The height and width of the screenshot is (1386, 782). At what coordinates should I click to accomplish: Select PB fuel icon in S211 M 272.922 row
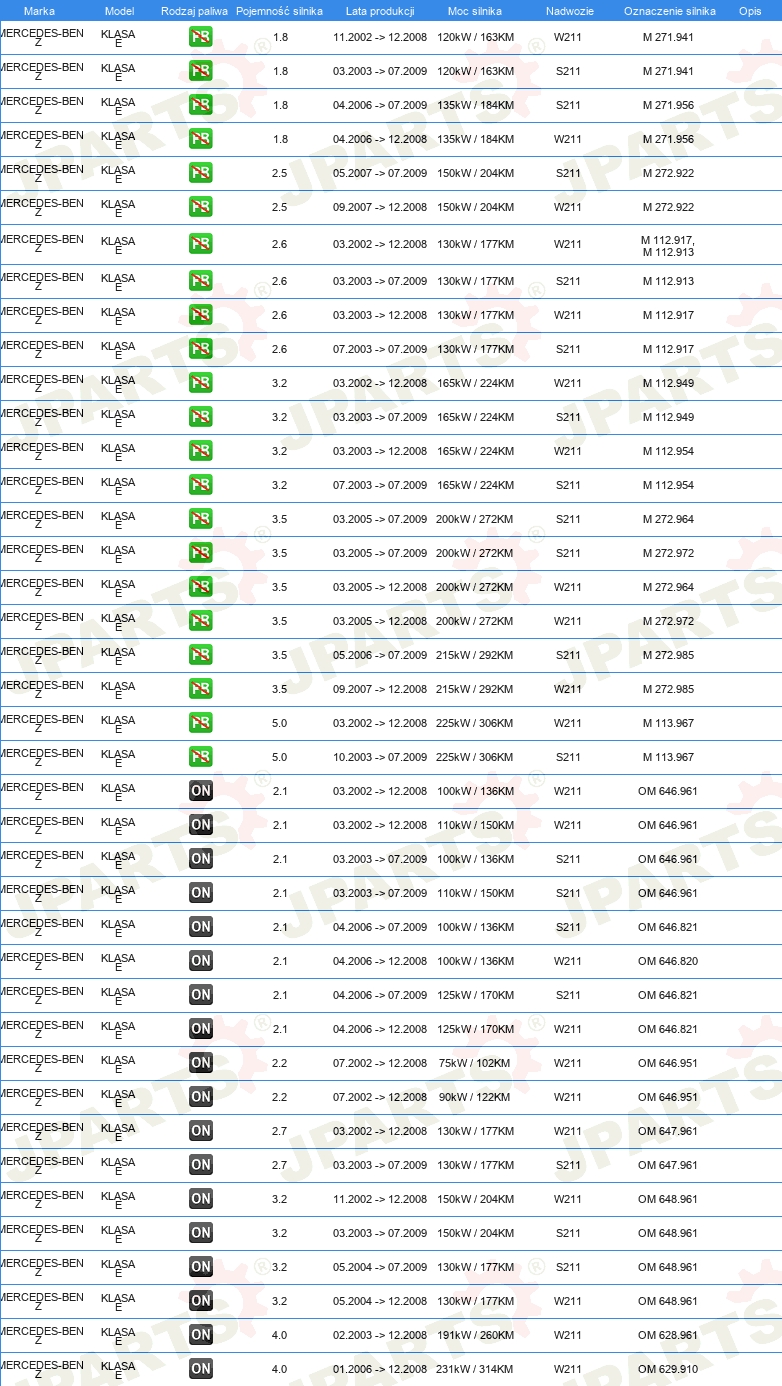coord(201,173)
